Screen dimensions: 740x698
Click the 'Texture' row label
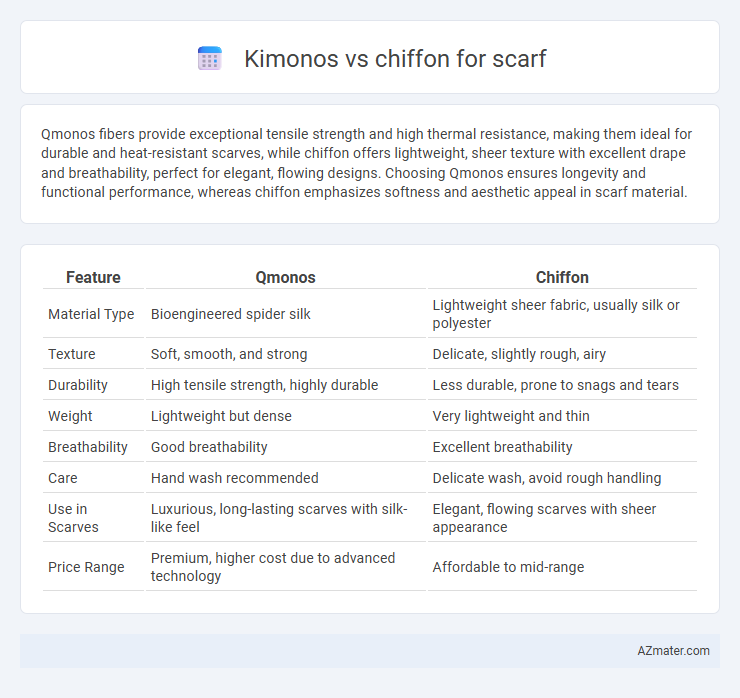(72, 354)
